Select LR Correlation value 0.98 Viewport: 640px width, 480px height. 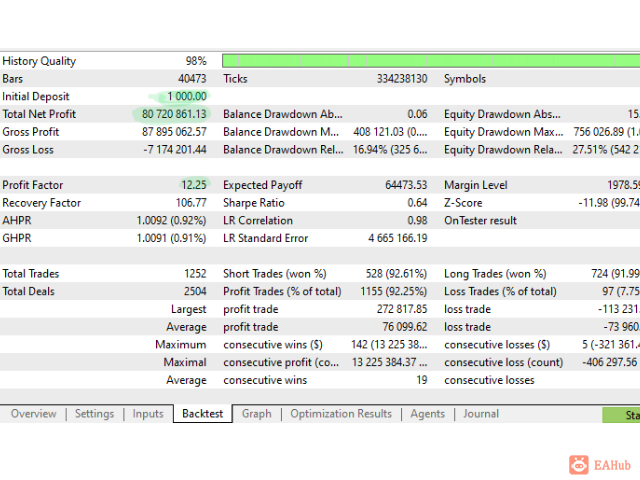point(417,220)
